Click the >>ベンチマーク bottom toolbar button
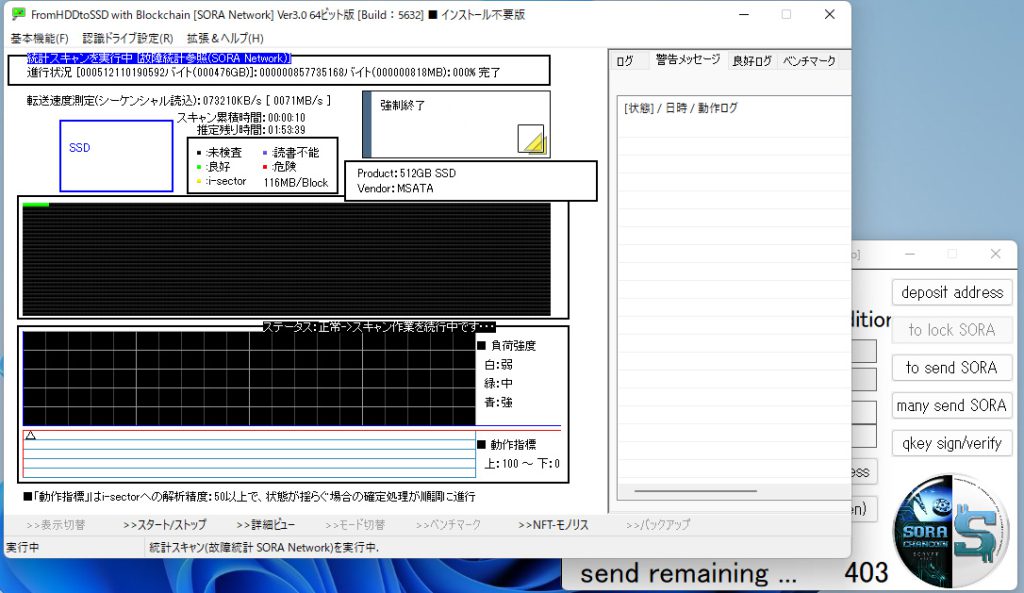1024x593 pixels. pyautogui.click(x=449, y=524)
